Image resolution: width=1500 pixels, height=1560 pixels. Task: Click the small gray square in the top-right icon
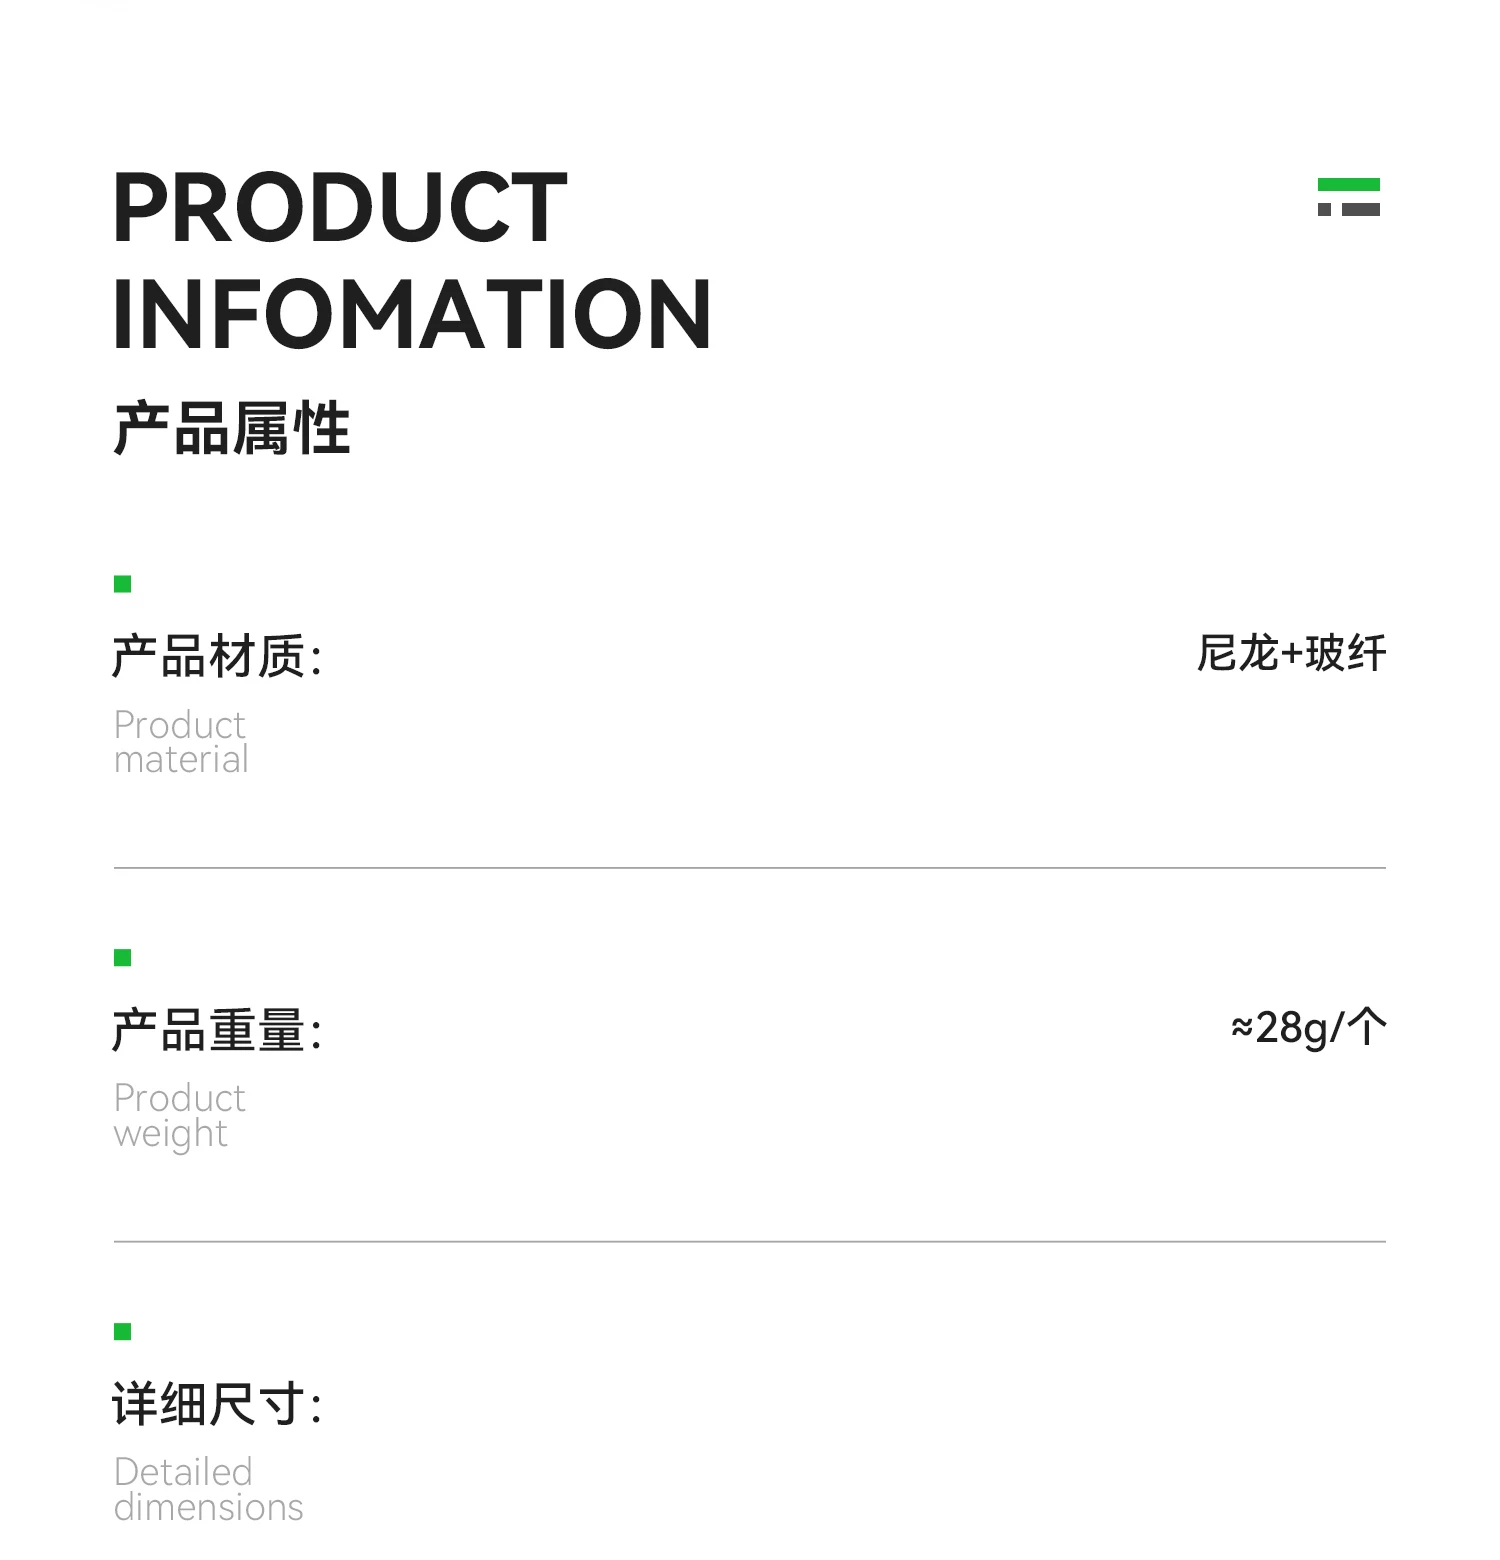click(x=1324, y=210)
